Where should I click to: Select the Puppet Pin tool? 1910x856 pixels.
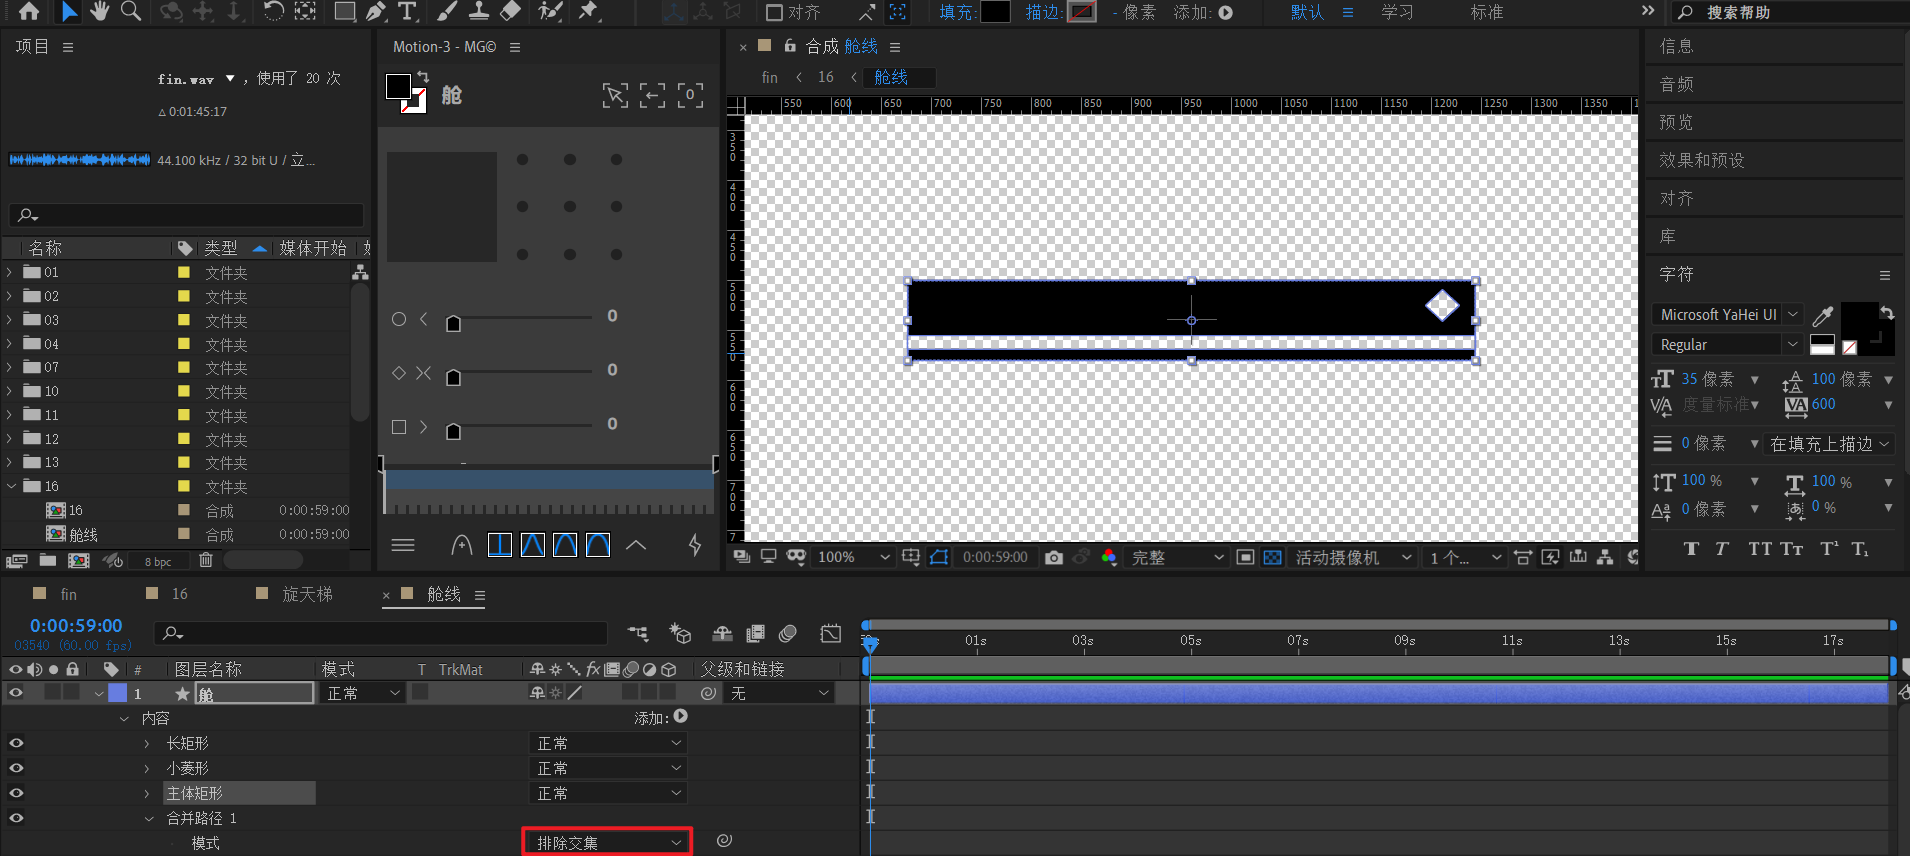point(589,12)
